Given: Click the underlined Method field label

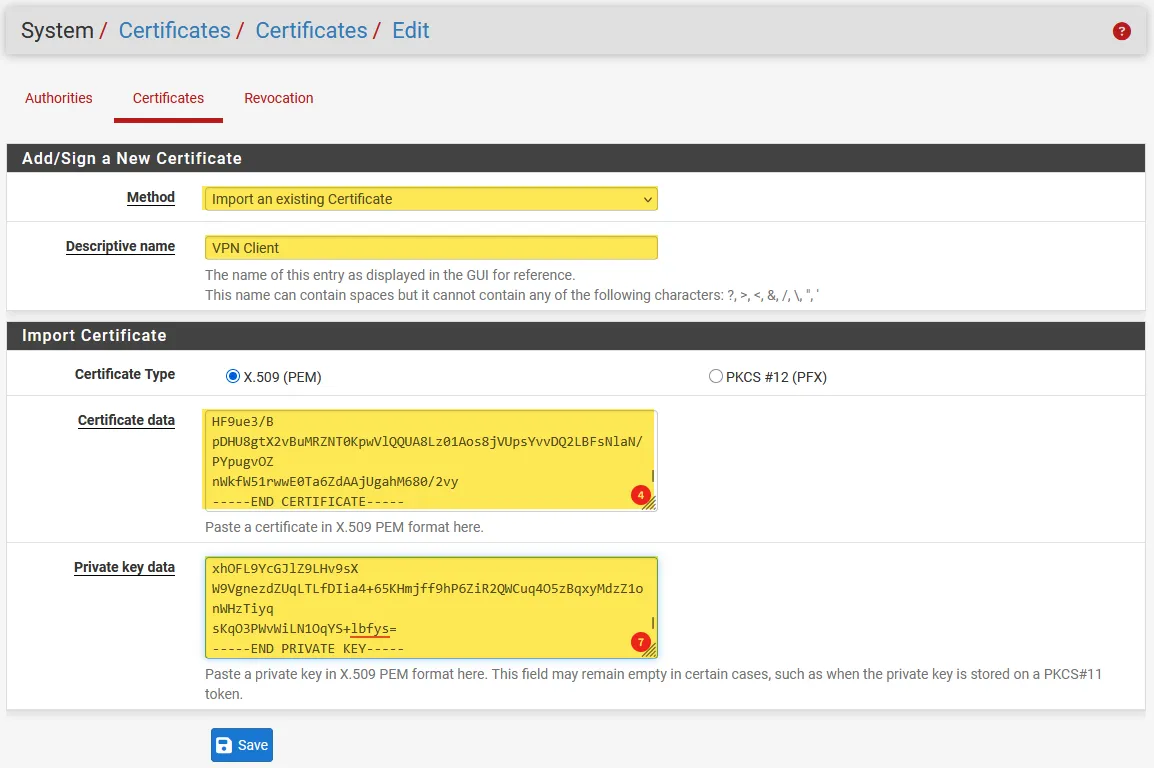Looking at the screenshot, I should pos(150,198).
